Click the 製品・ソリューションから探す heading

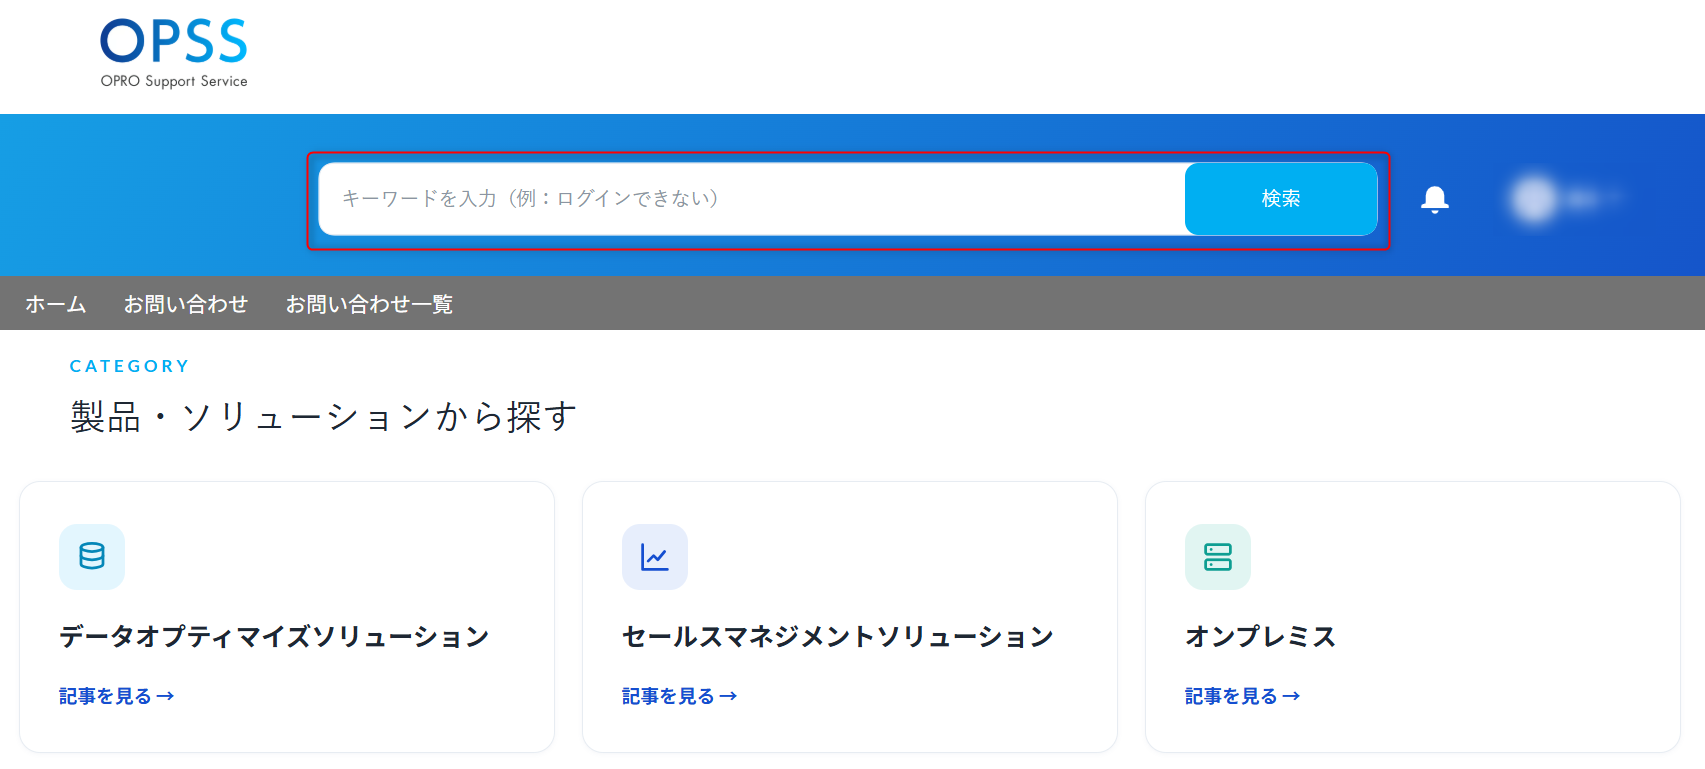click(x=324, y=416)
